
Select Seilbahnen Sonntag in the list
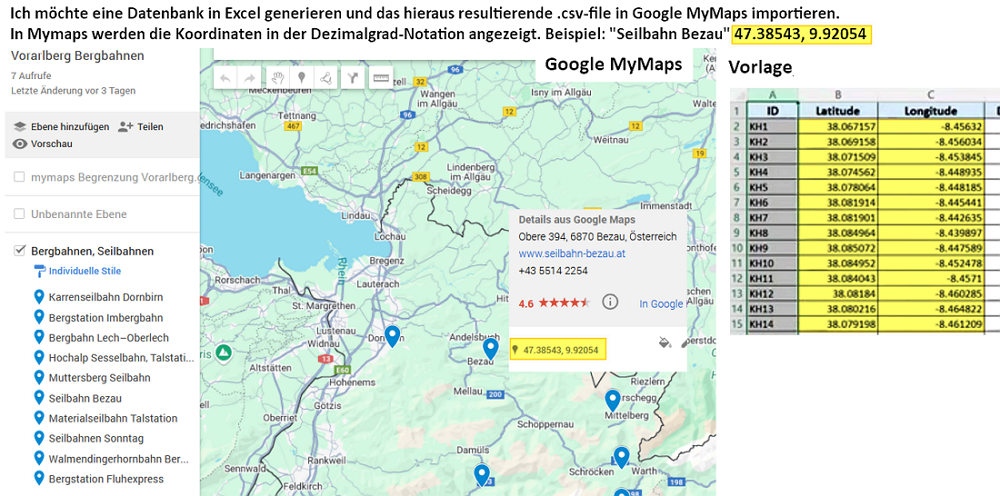pos(96,439)
